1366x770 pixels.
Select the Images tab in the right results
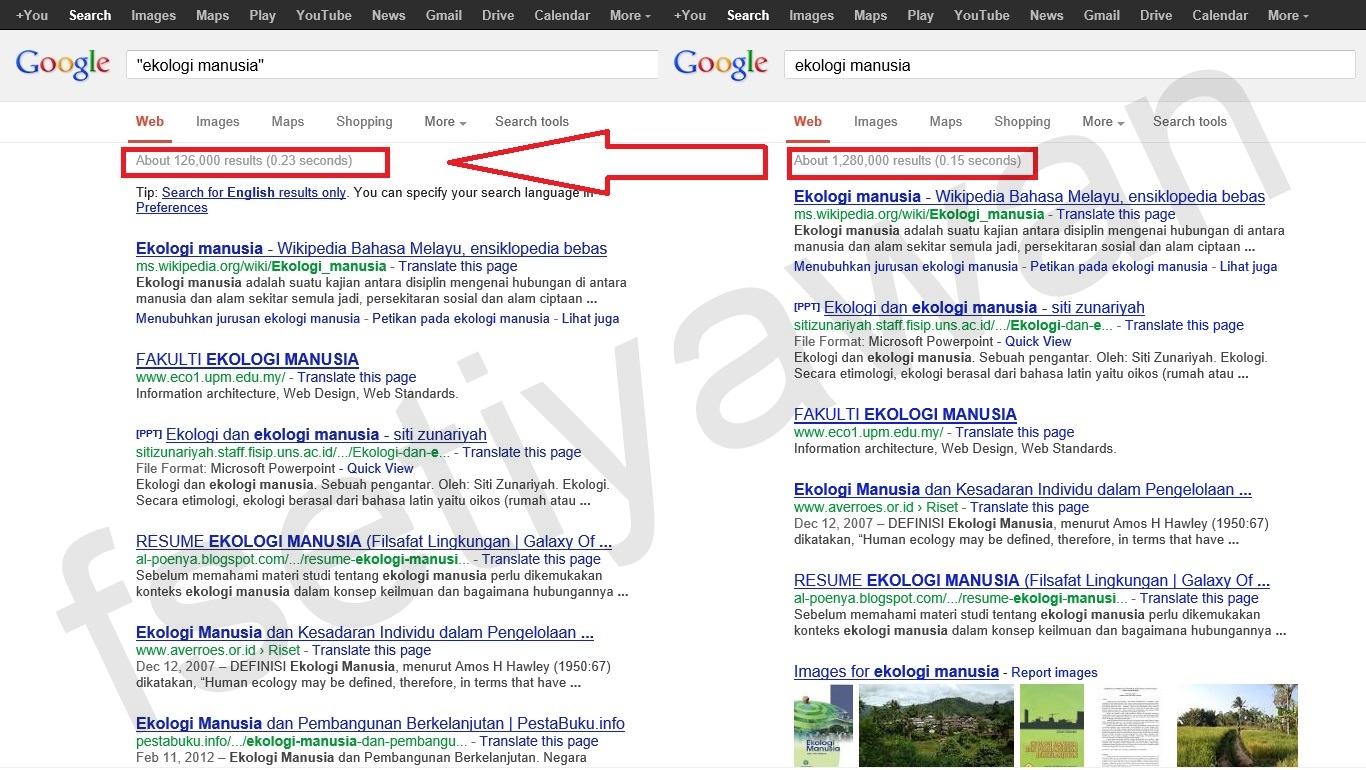[x=876, y=121]
